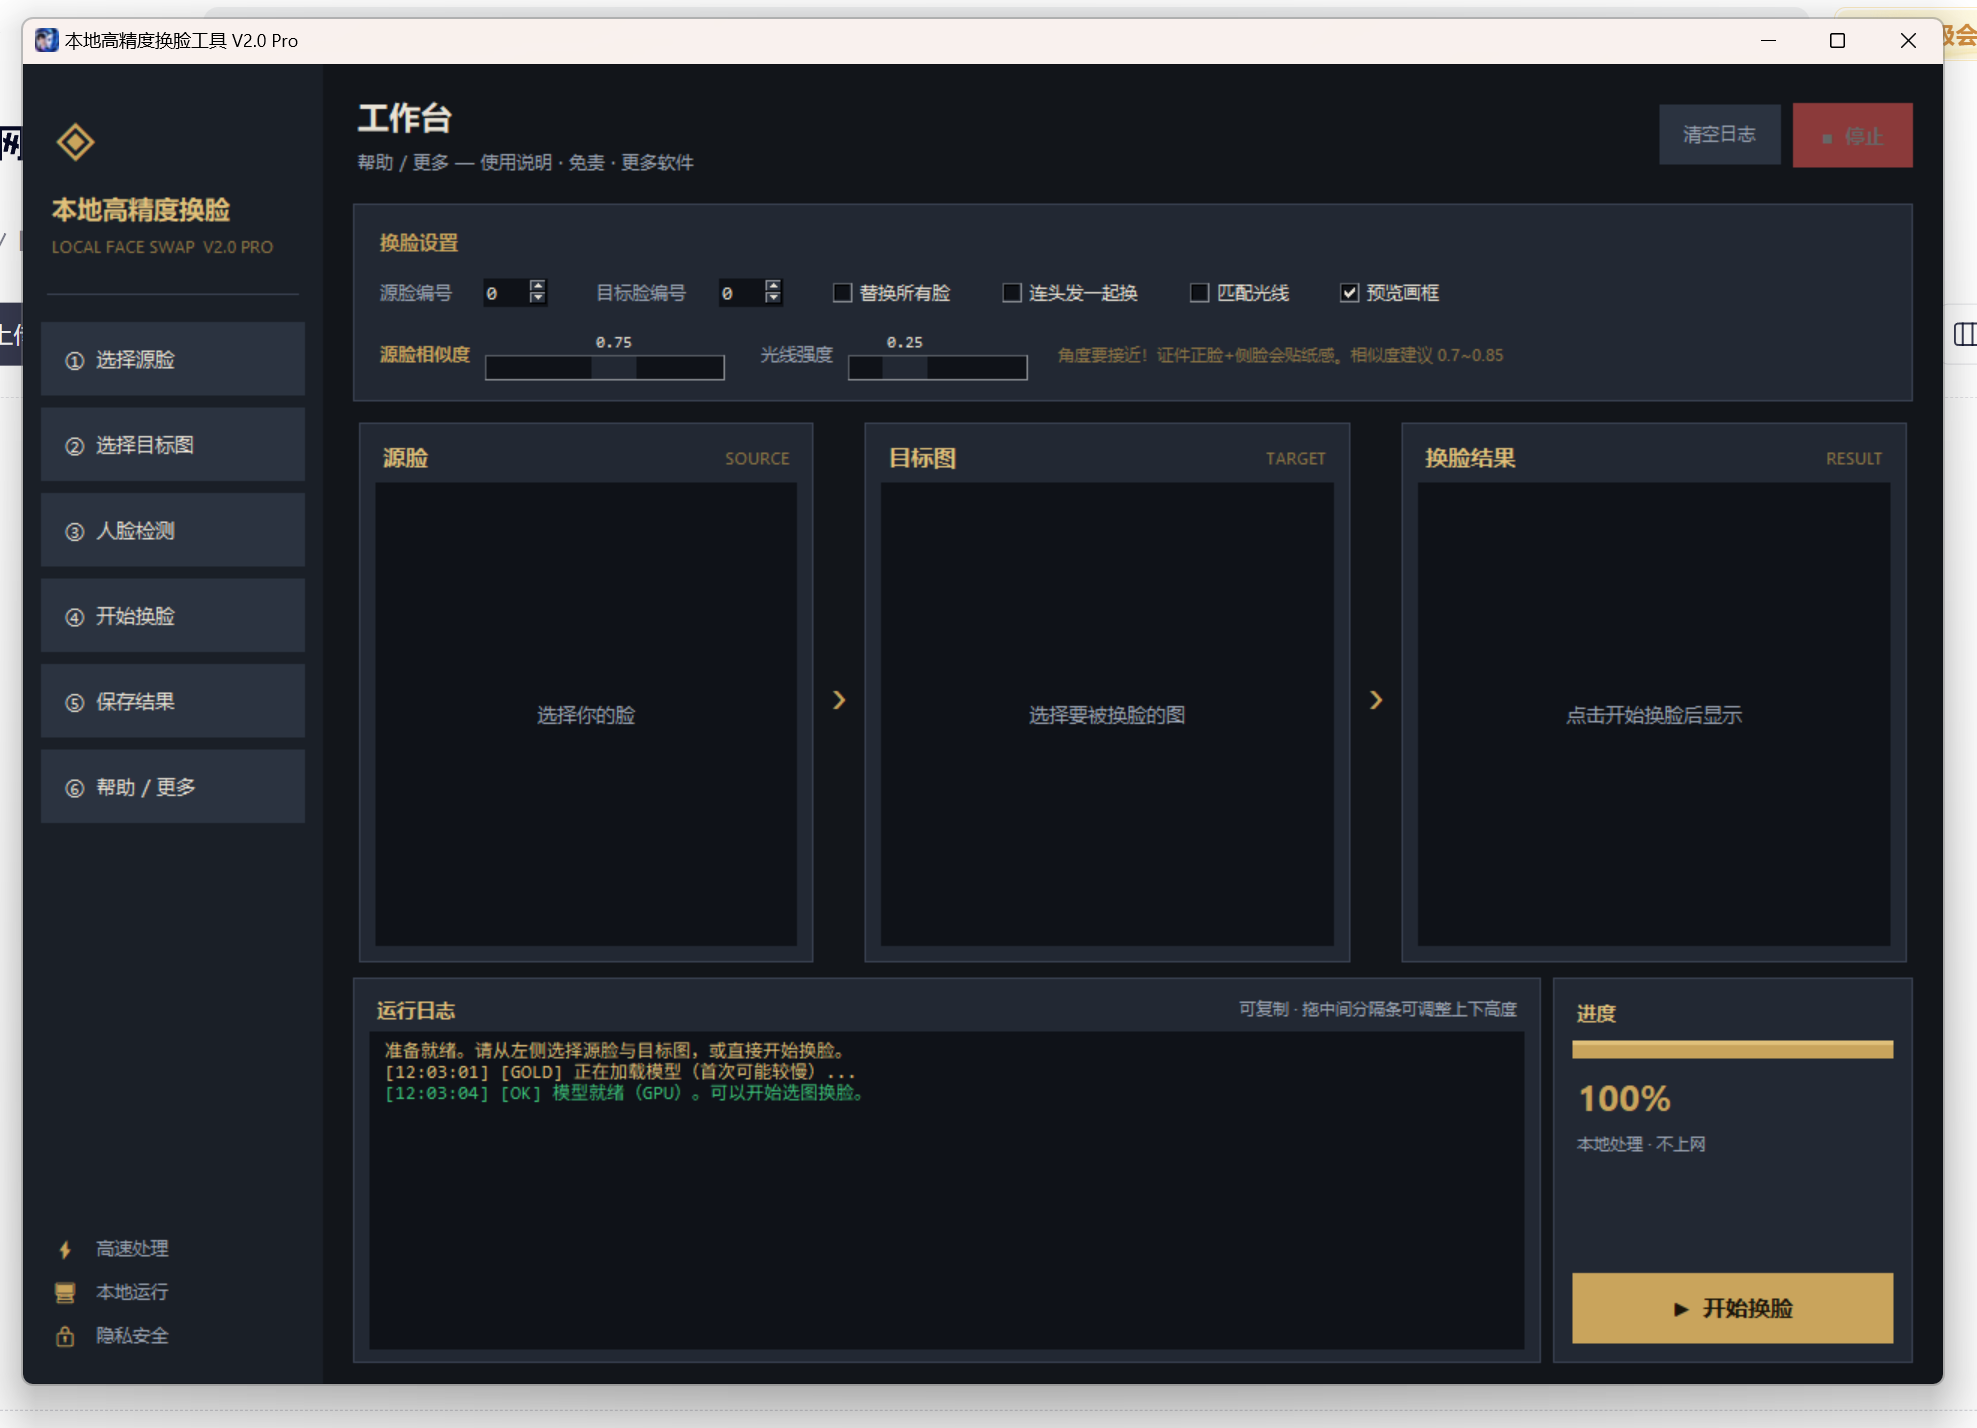The height and width of the screenshot is (1428, 1977).
Task: Click the 本地处理 · 不上网 text
Action: pos(1641,1144)
